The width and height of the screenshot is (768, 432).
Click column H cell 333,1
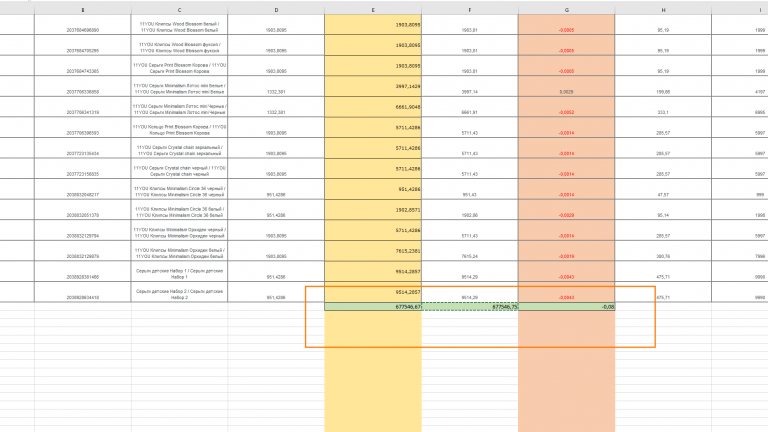click(x=663, y=107)
